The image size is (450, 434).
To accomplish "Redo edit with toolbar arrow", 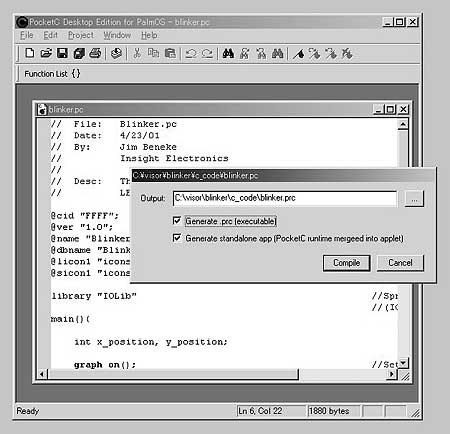I will point(207,53).
